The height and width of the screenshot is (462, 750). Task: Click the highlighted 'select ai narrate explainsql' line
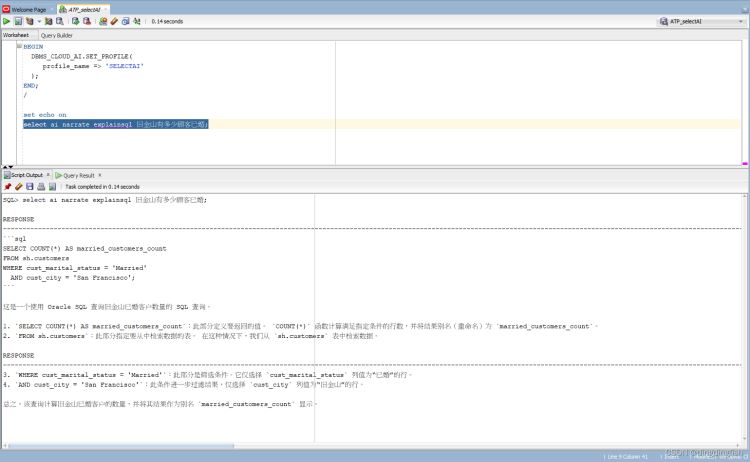coord(116,124)
